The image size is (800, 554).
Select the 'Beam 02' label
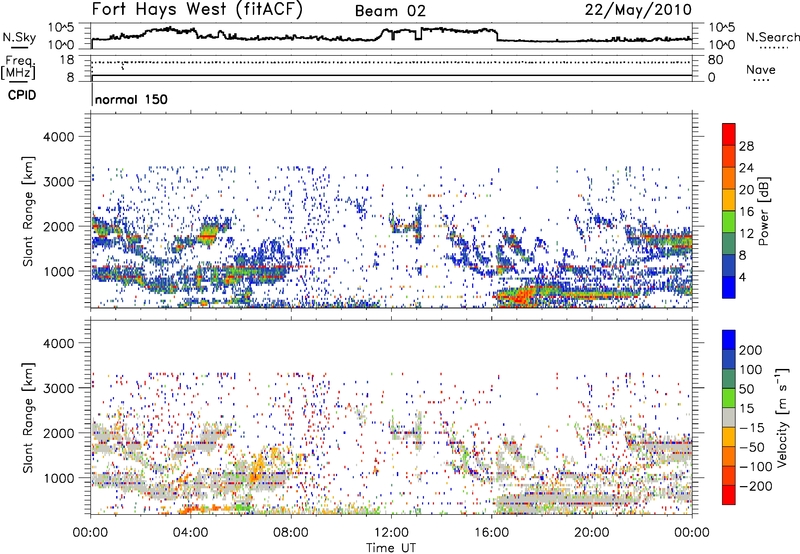(390, 11)
